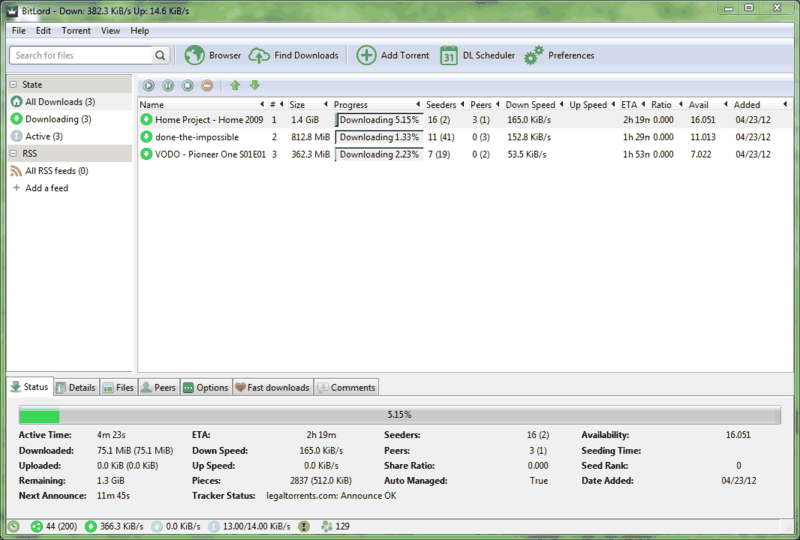Click the warning exclamation icon in status bar

304,526
